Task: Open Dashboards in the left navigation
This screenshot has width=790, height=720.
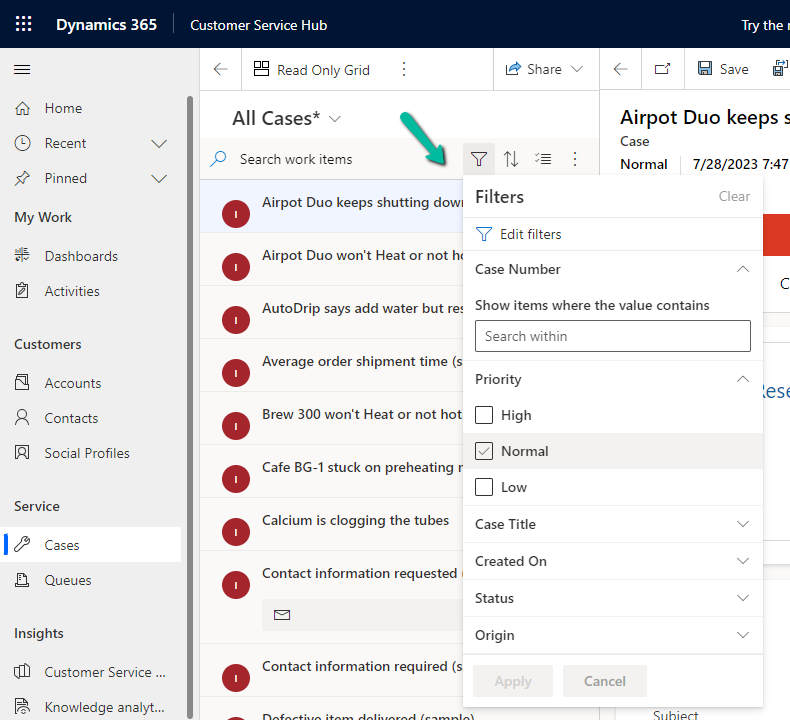Action: pos(81,256)
